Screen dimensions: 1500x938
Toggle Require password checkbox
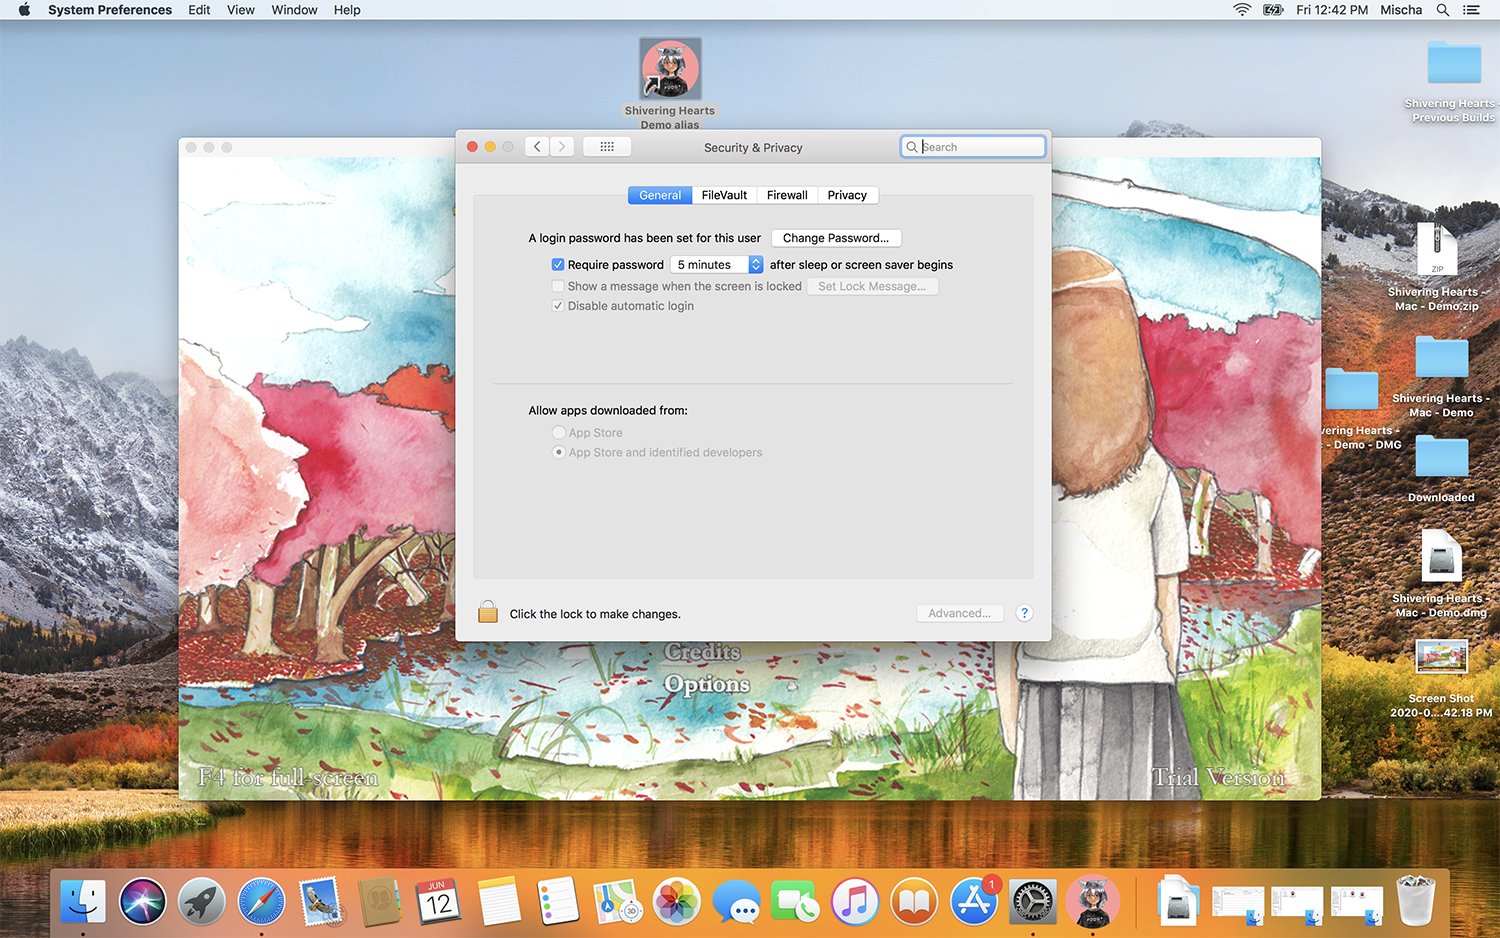click(x=558, y=265)
